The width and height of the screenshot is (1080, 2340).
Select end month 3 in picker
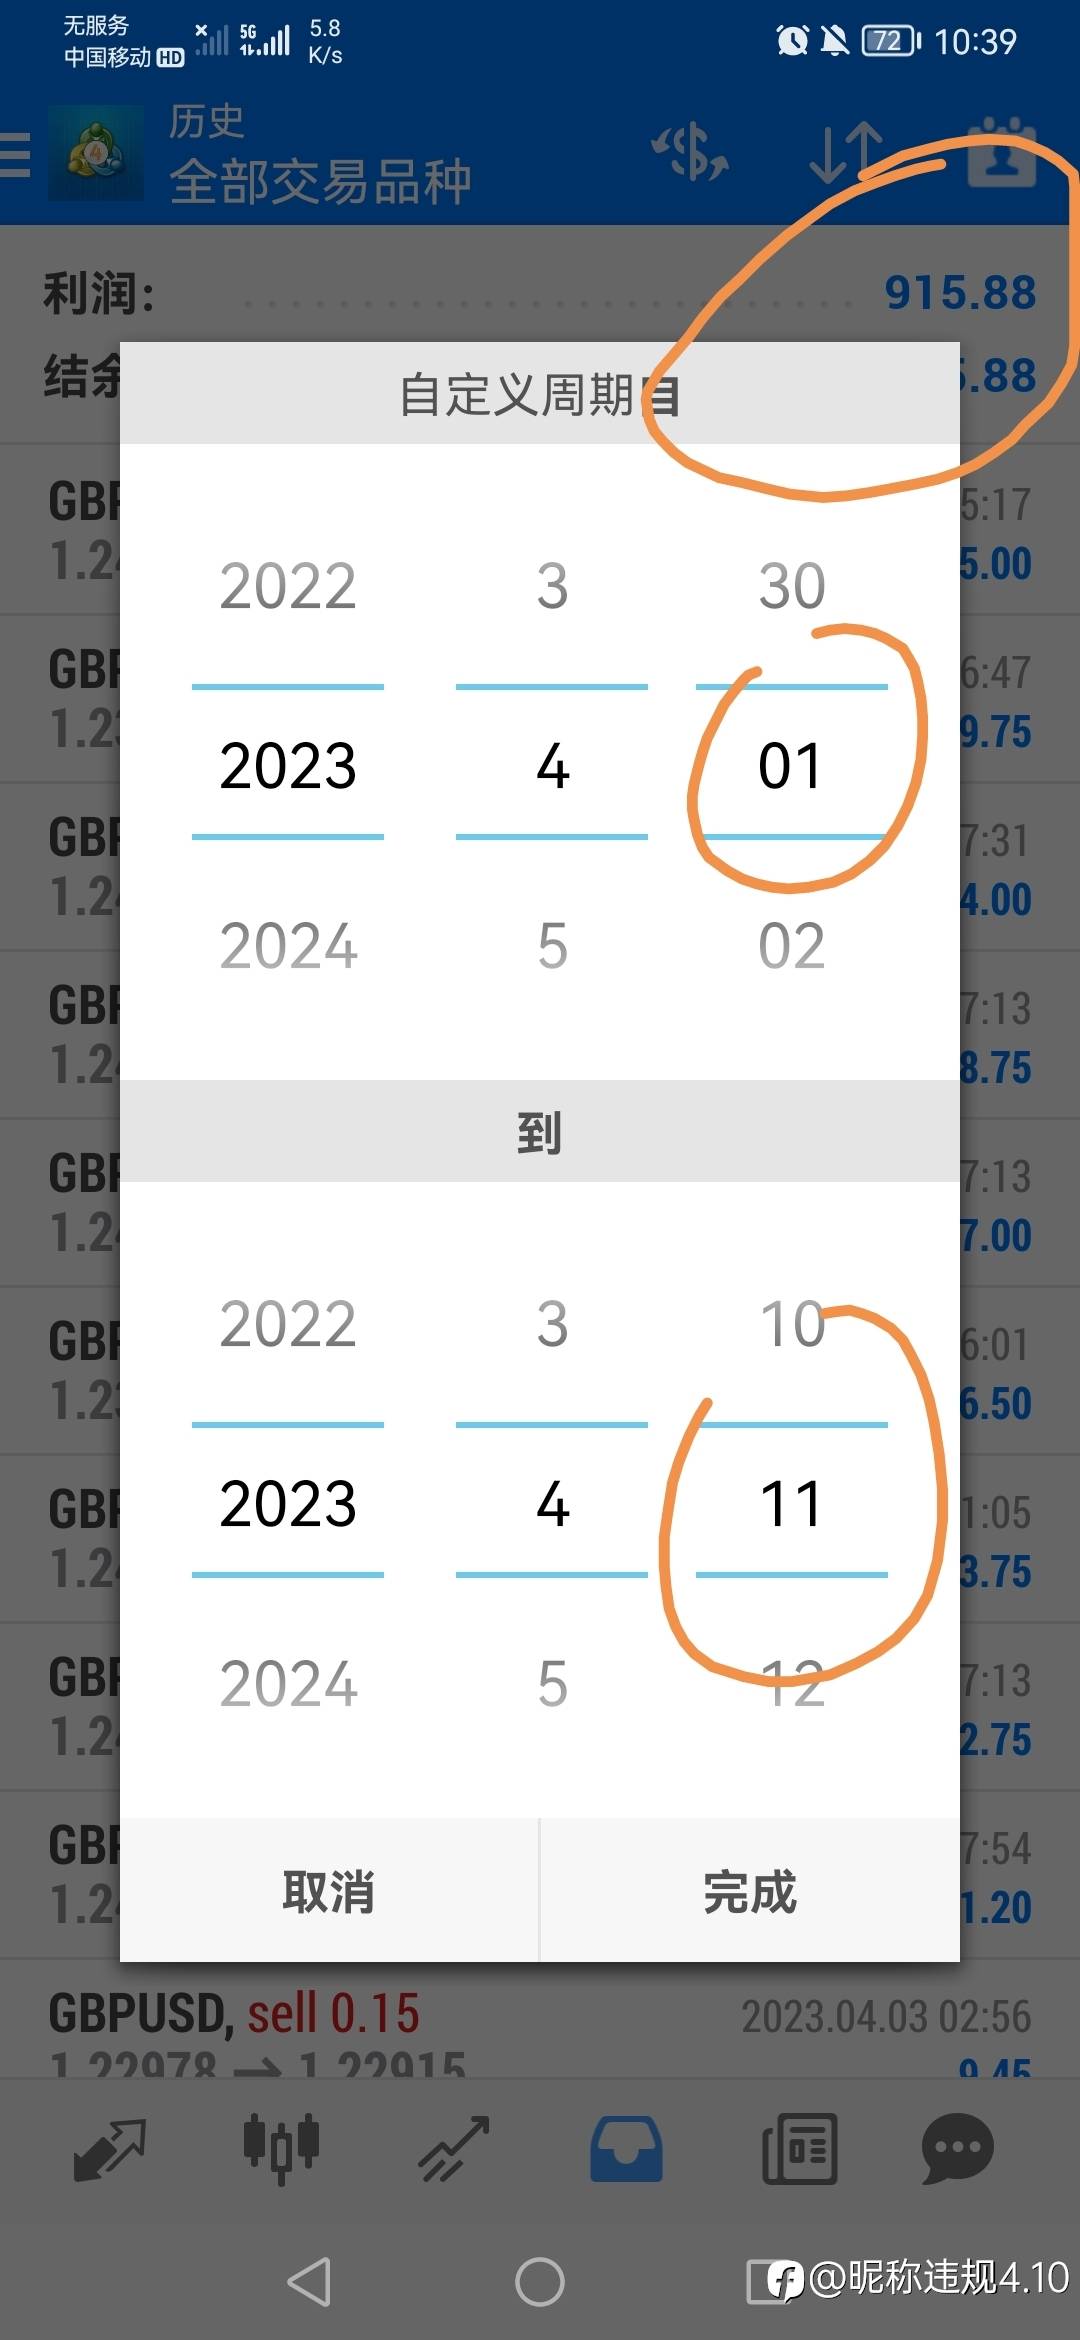552,1324
